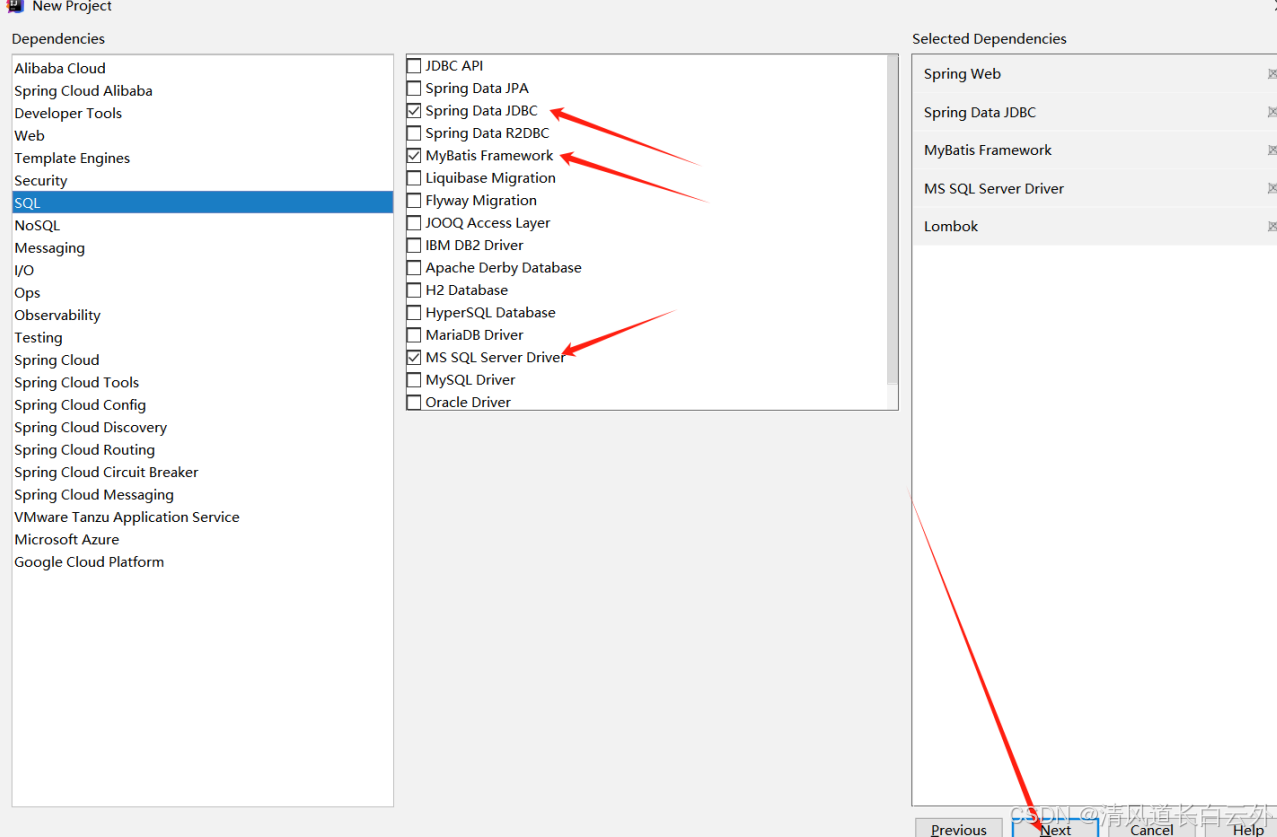This screenshot has width=1277, height=837.
Task: Select the Spring Cloud Routing category
Action: [203, 450]
